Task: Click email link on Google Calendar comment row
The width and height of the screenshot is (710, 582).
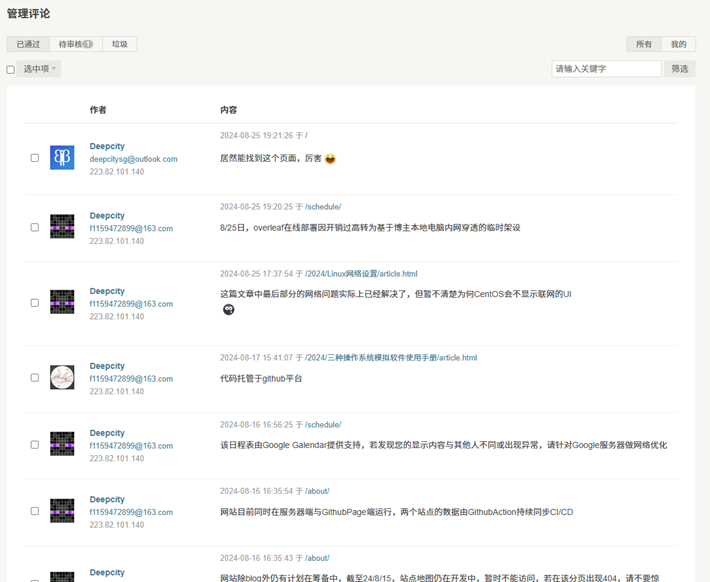Action: pyautogui.click(x=131, y=446)
